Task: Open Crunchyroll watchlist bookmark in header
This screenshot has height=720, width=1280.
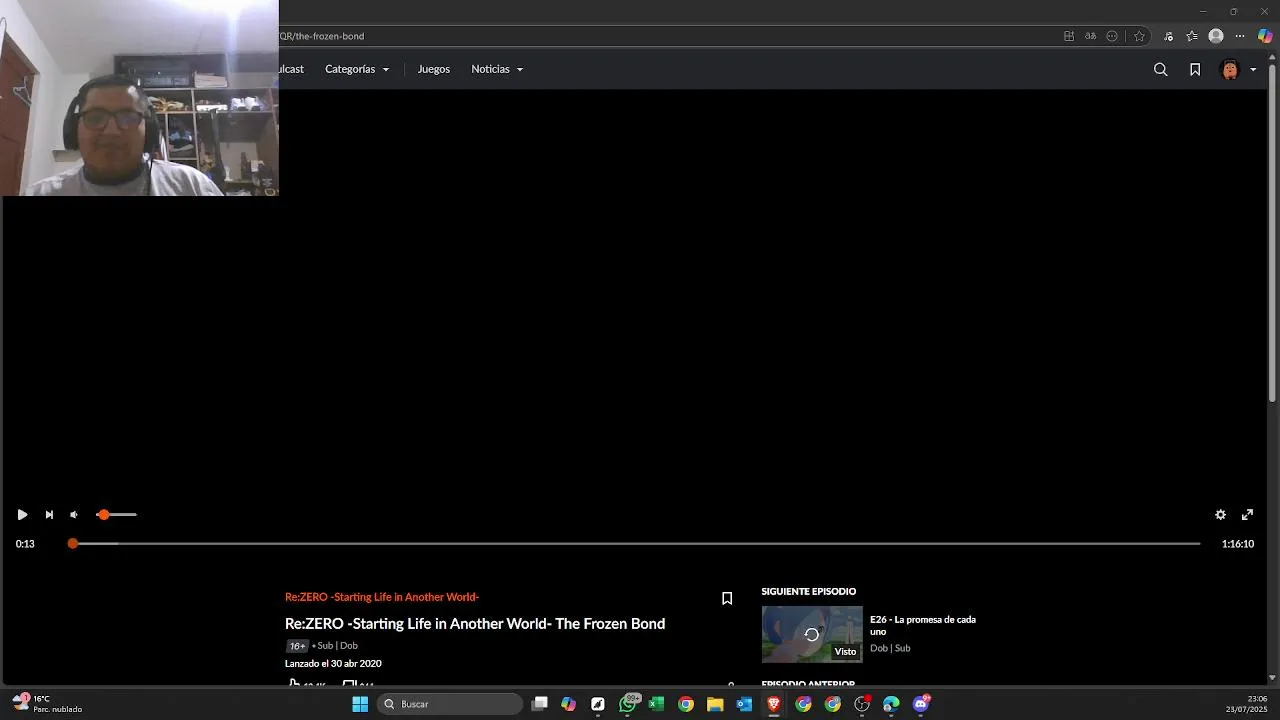Action: coord(1195,69)
